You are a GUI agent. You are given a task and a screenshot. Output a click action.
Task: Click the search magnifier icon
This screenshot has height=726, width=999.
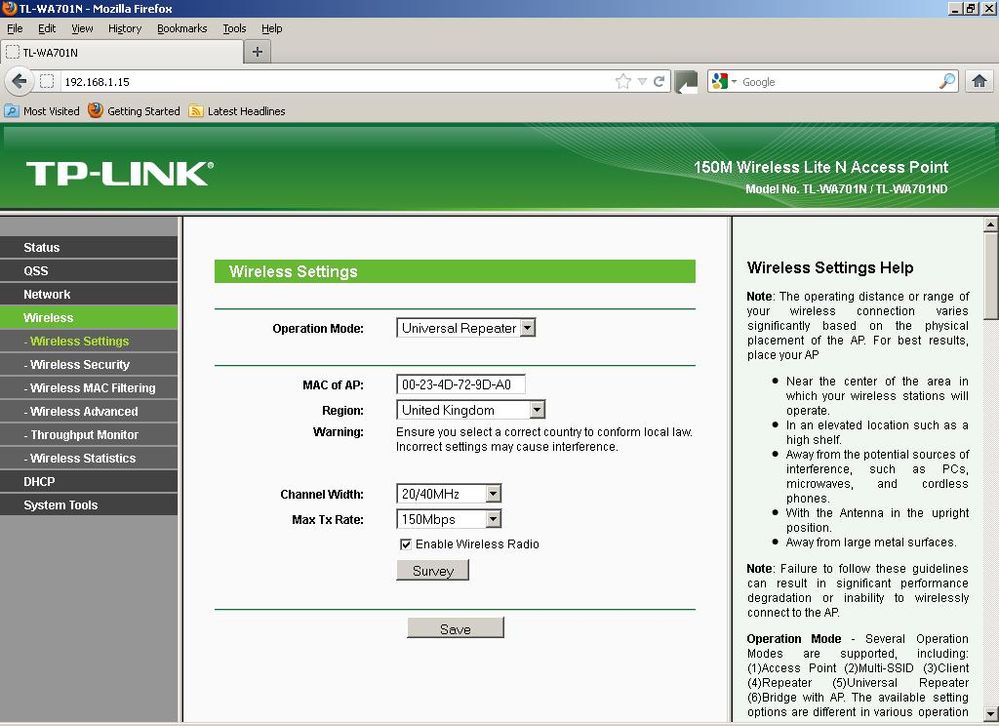[x=947, y=81]
